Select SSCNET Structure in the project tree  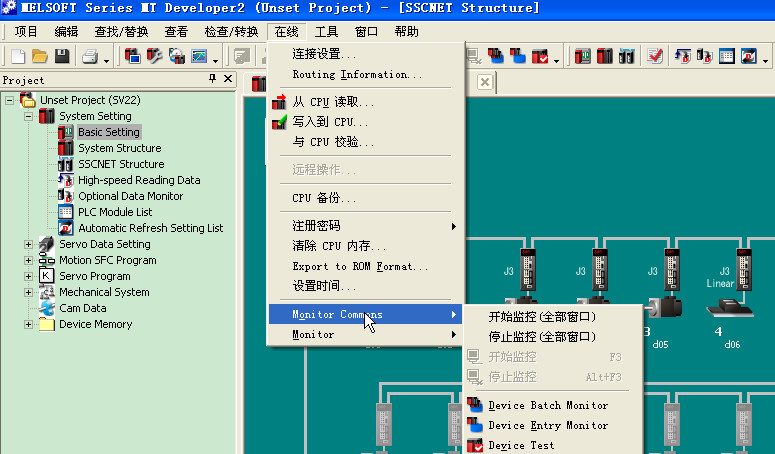[120, 164]
